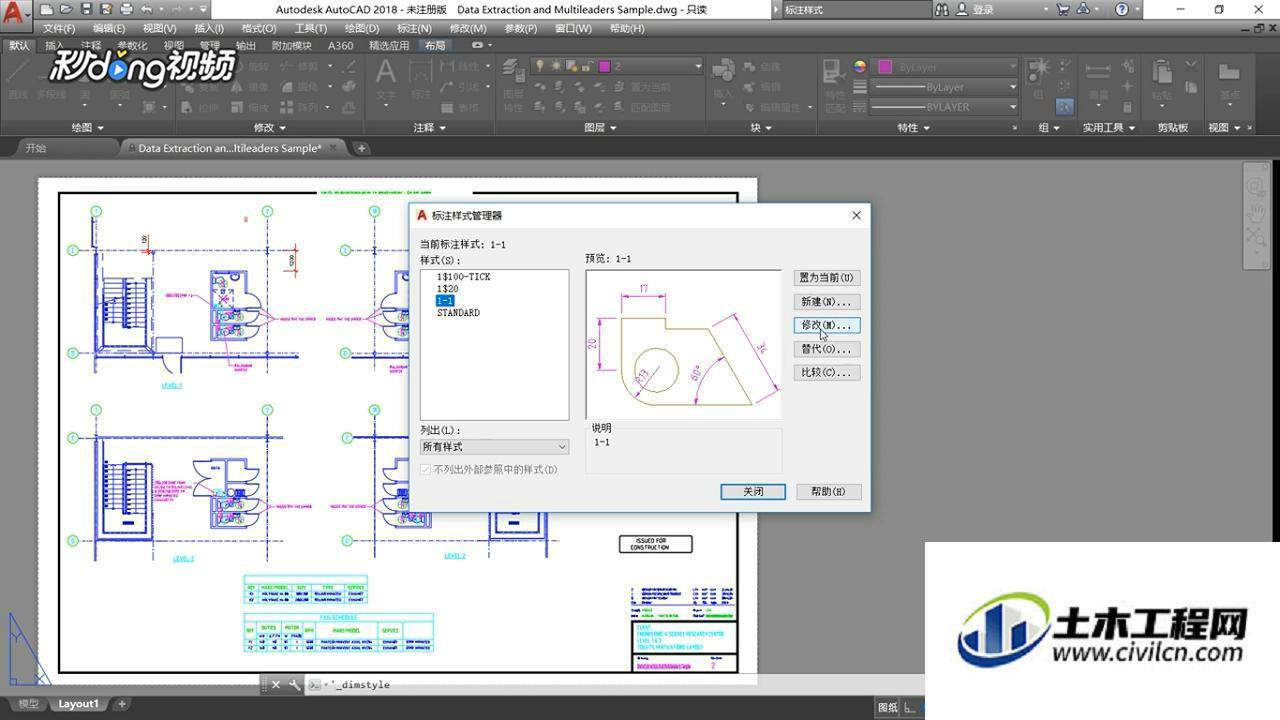The image size is (1280, 720).
Task: Click the Save As icon in quick access toolbar
Action: click(106, 9)
